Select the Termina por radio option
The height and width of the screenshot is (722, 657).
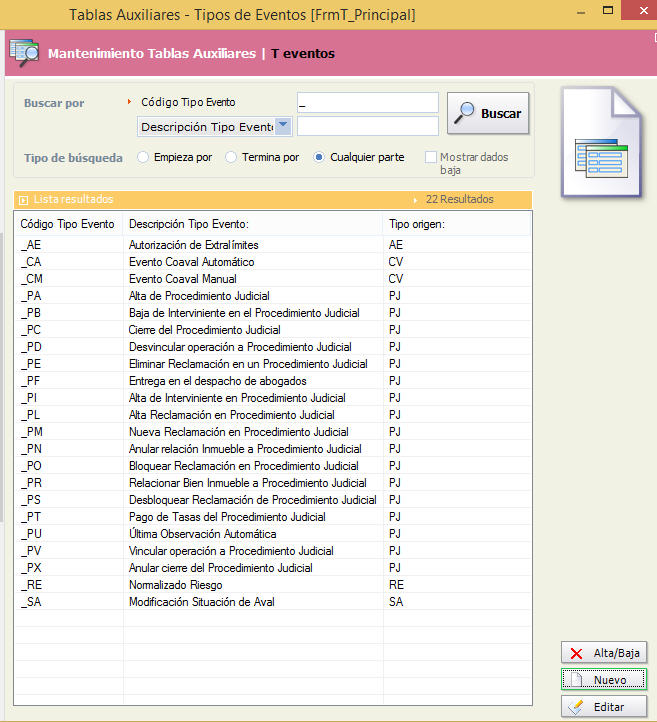coord(231,157)
